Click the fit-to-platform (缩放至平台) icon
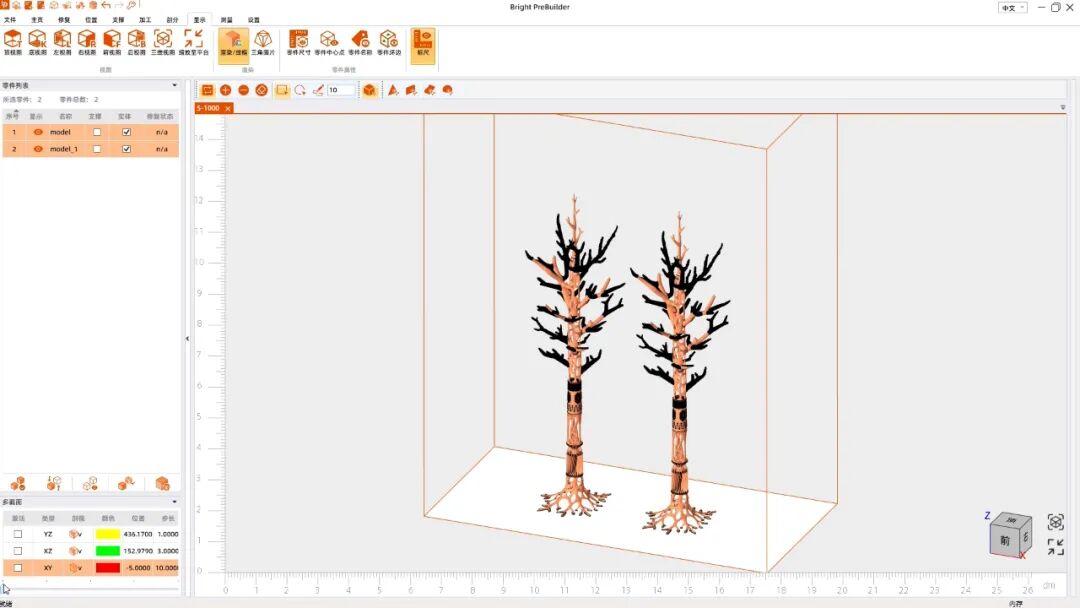 point(193,40)
